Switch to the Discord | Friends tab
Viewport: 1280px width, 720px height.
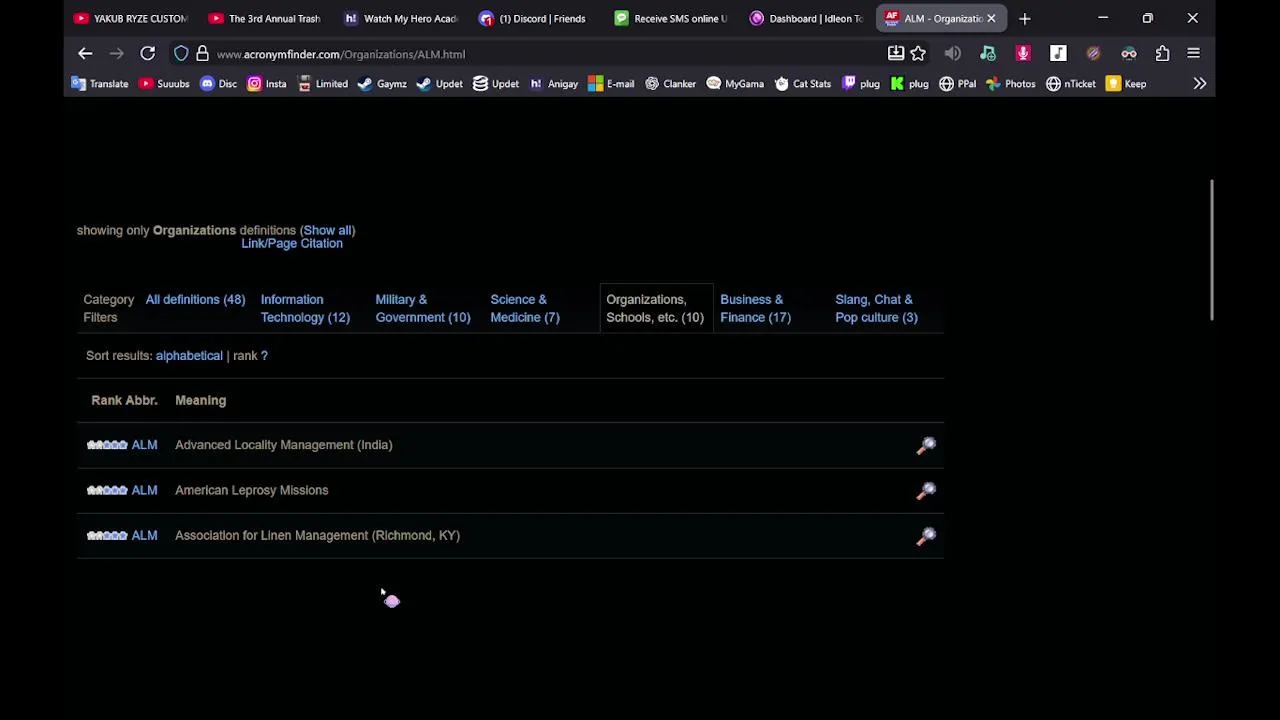(x=534, y=18)
